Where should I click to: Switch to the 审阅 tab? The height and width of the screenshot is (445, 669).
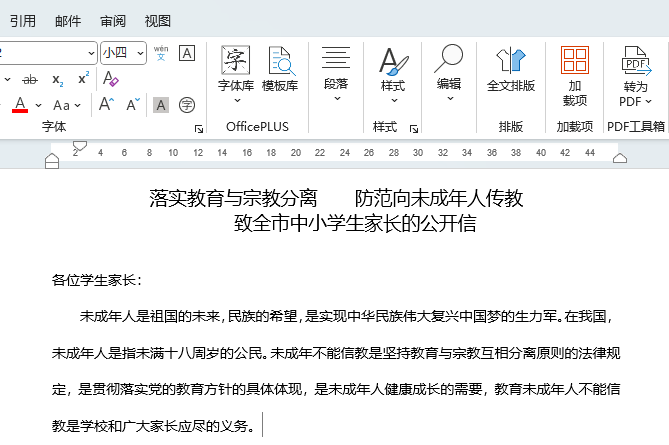pyautogui.click(x=113, y=21)
